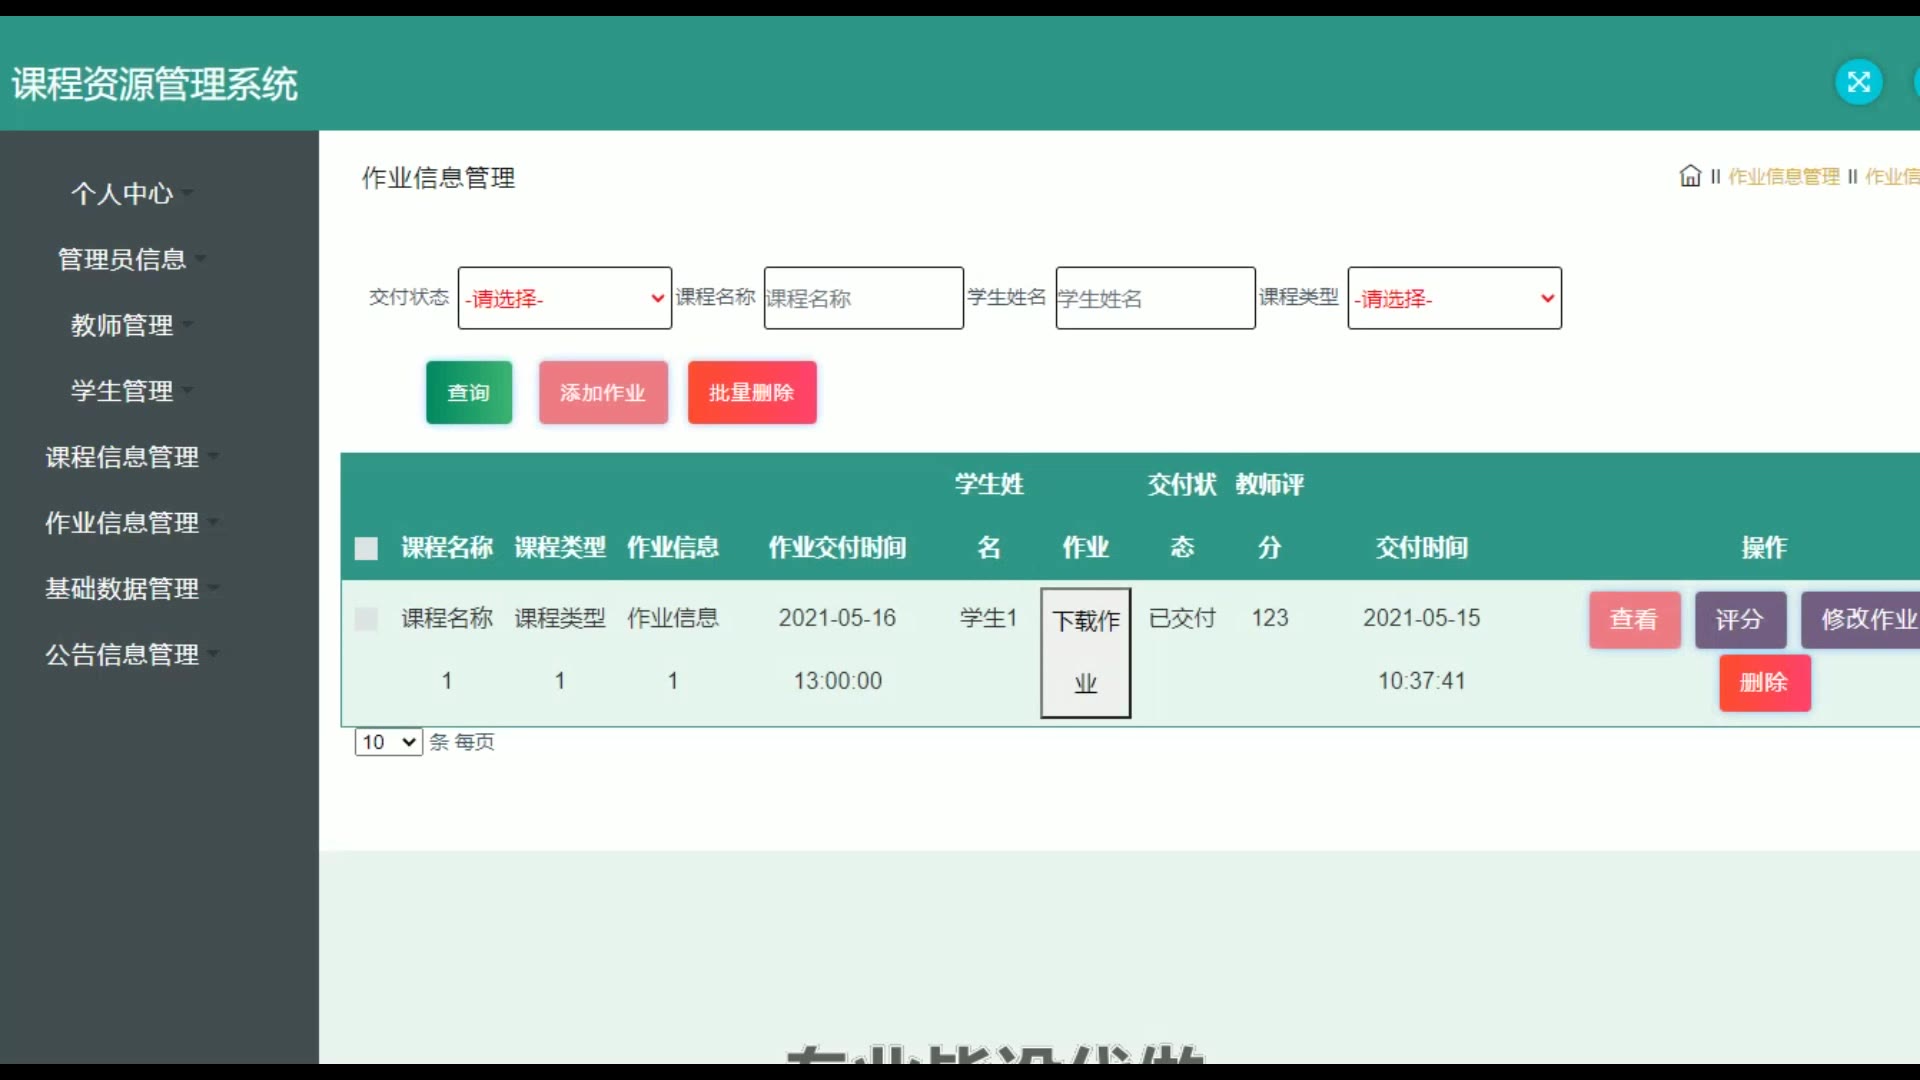Click the 评分 button for 学生1
The width and height of the screenshot is (1920, 1080).
(x=1739, y=620)
